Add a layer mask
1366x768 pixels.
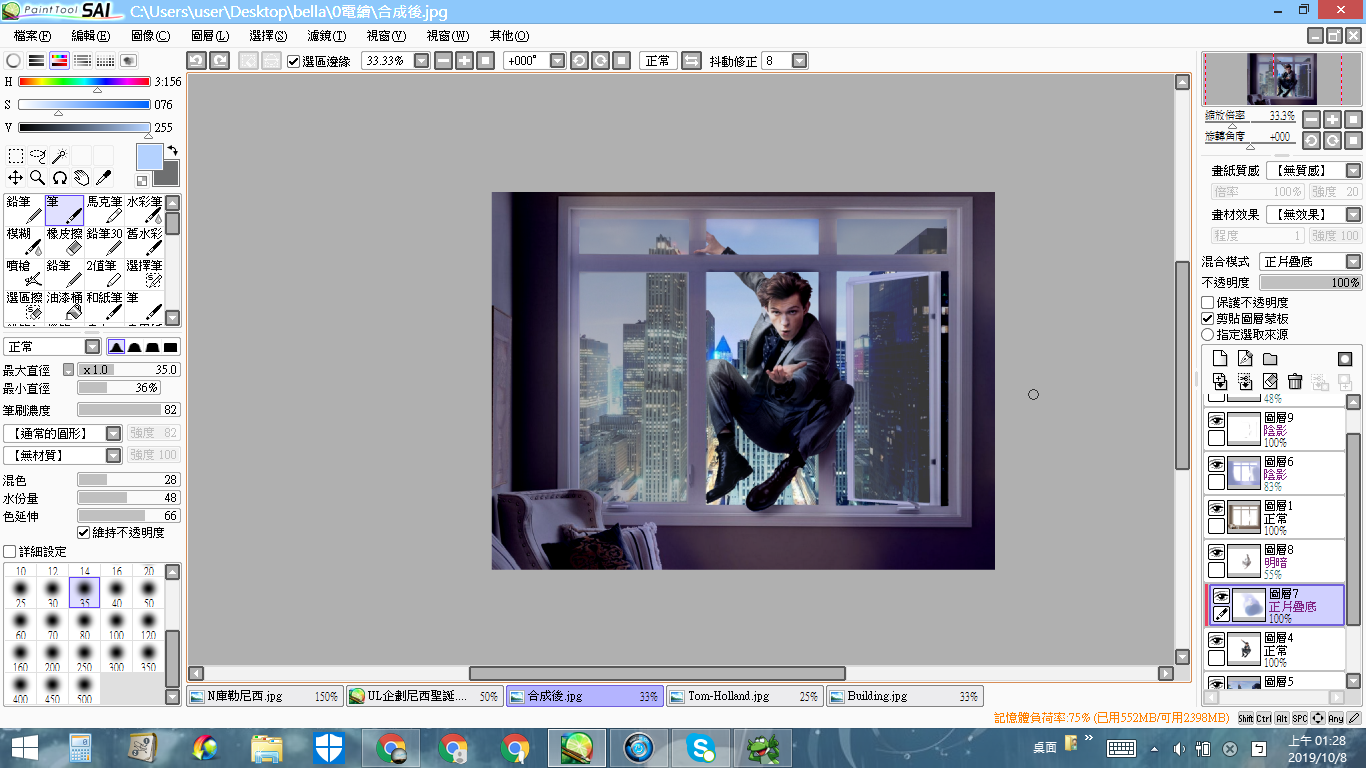point(1345,359)
